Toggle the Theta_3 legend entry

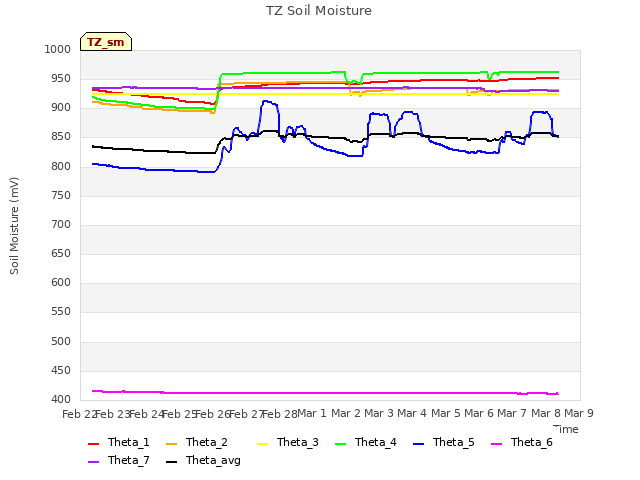(288, 442)
